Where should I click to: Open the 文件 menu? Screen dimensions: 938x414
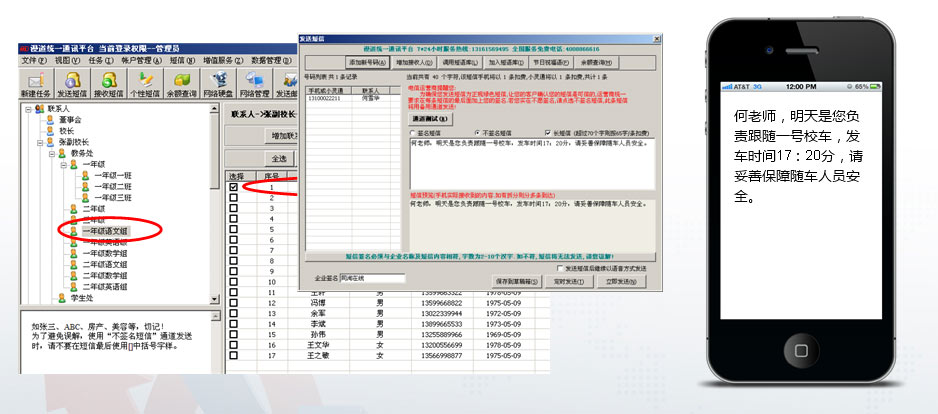(34, 60)
